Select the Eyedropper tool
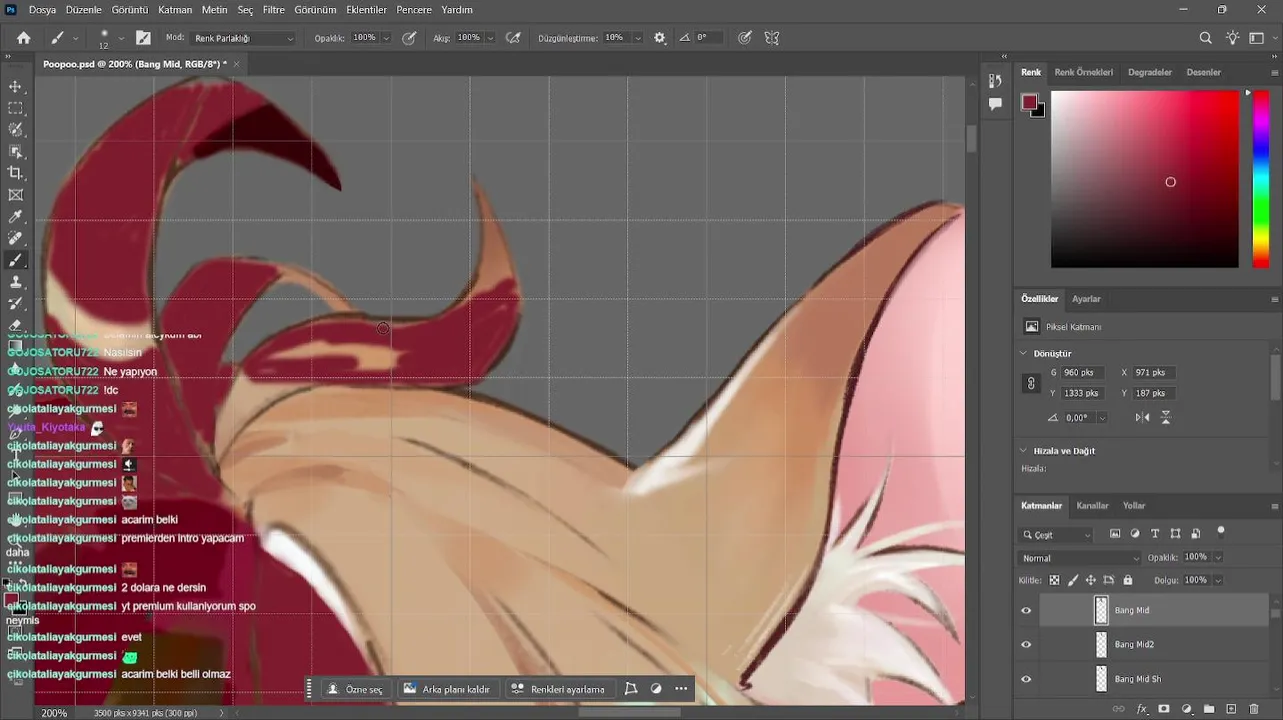1283x720 pixels. (15, 217)
